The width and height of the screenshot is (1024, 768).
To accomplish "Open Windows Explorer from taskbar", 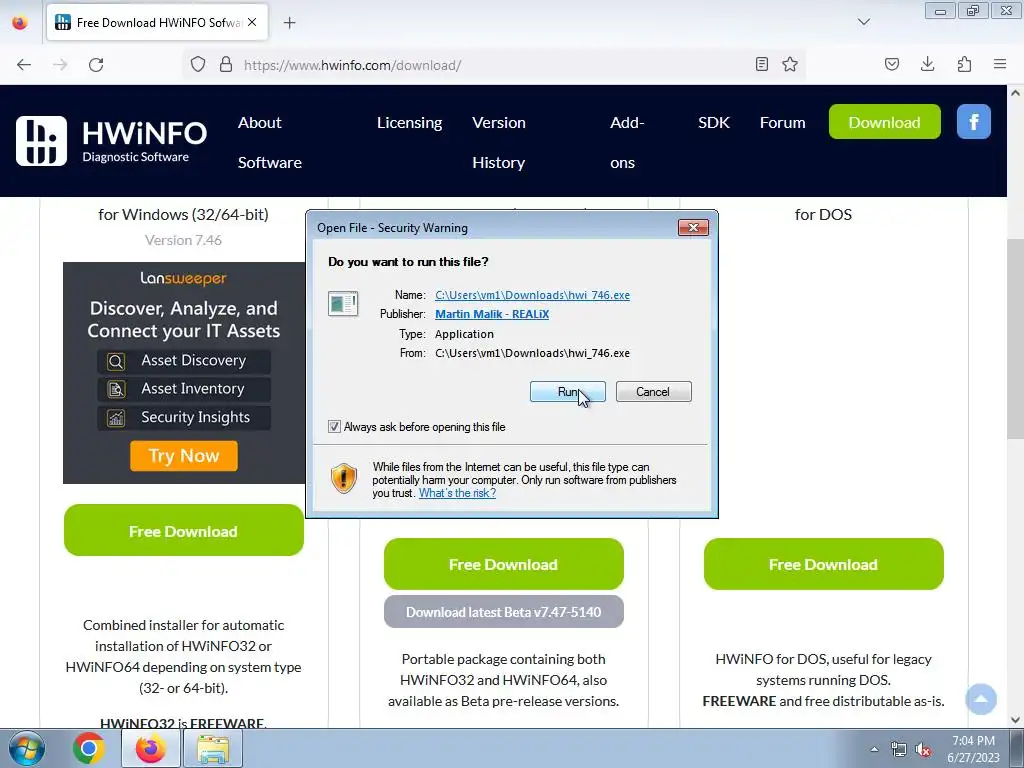I will (x=213, y=748).
